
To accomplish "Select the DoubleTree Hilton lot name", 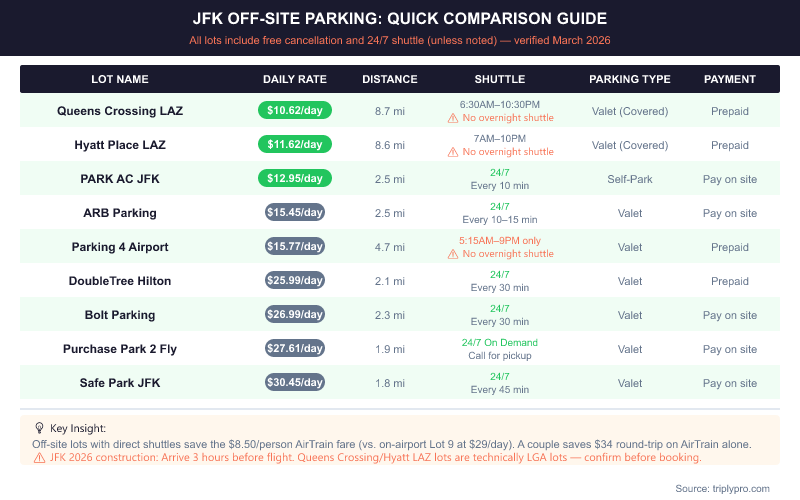I will click(120, 281).
